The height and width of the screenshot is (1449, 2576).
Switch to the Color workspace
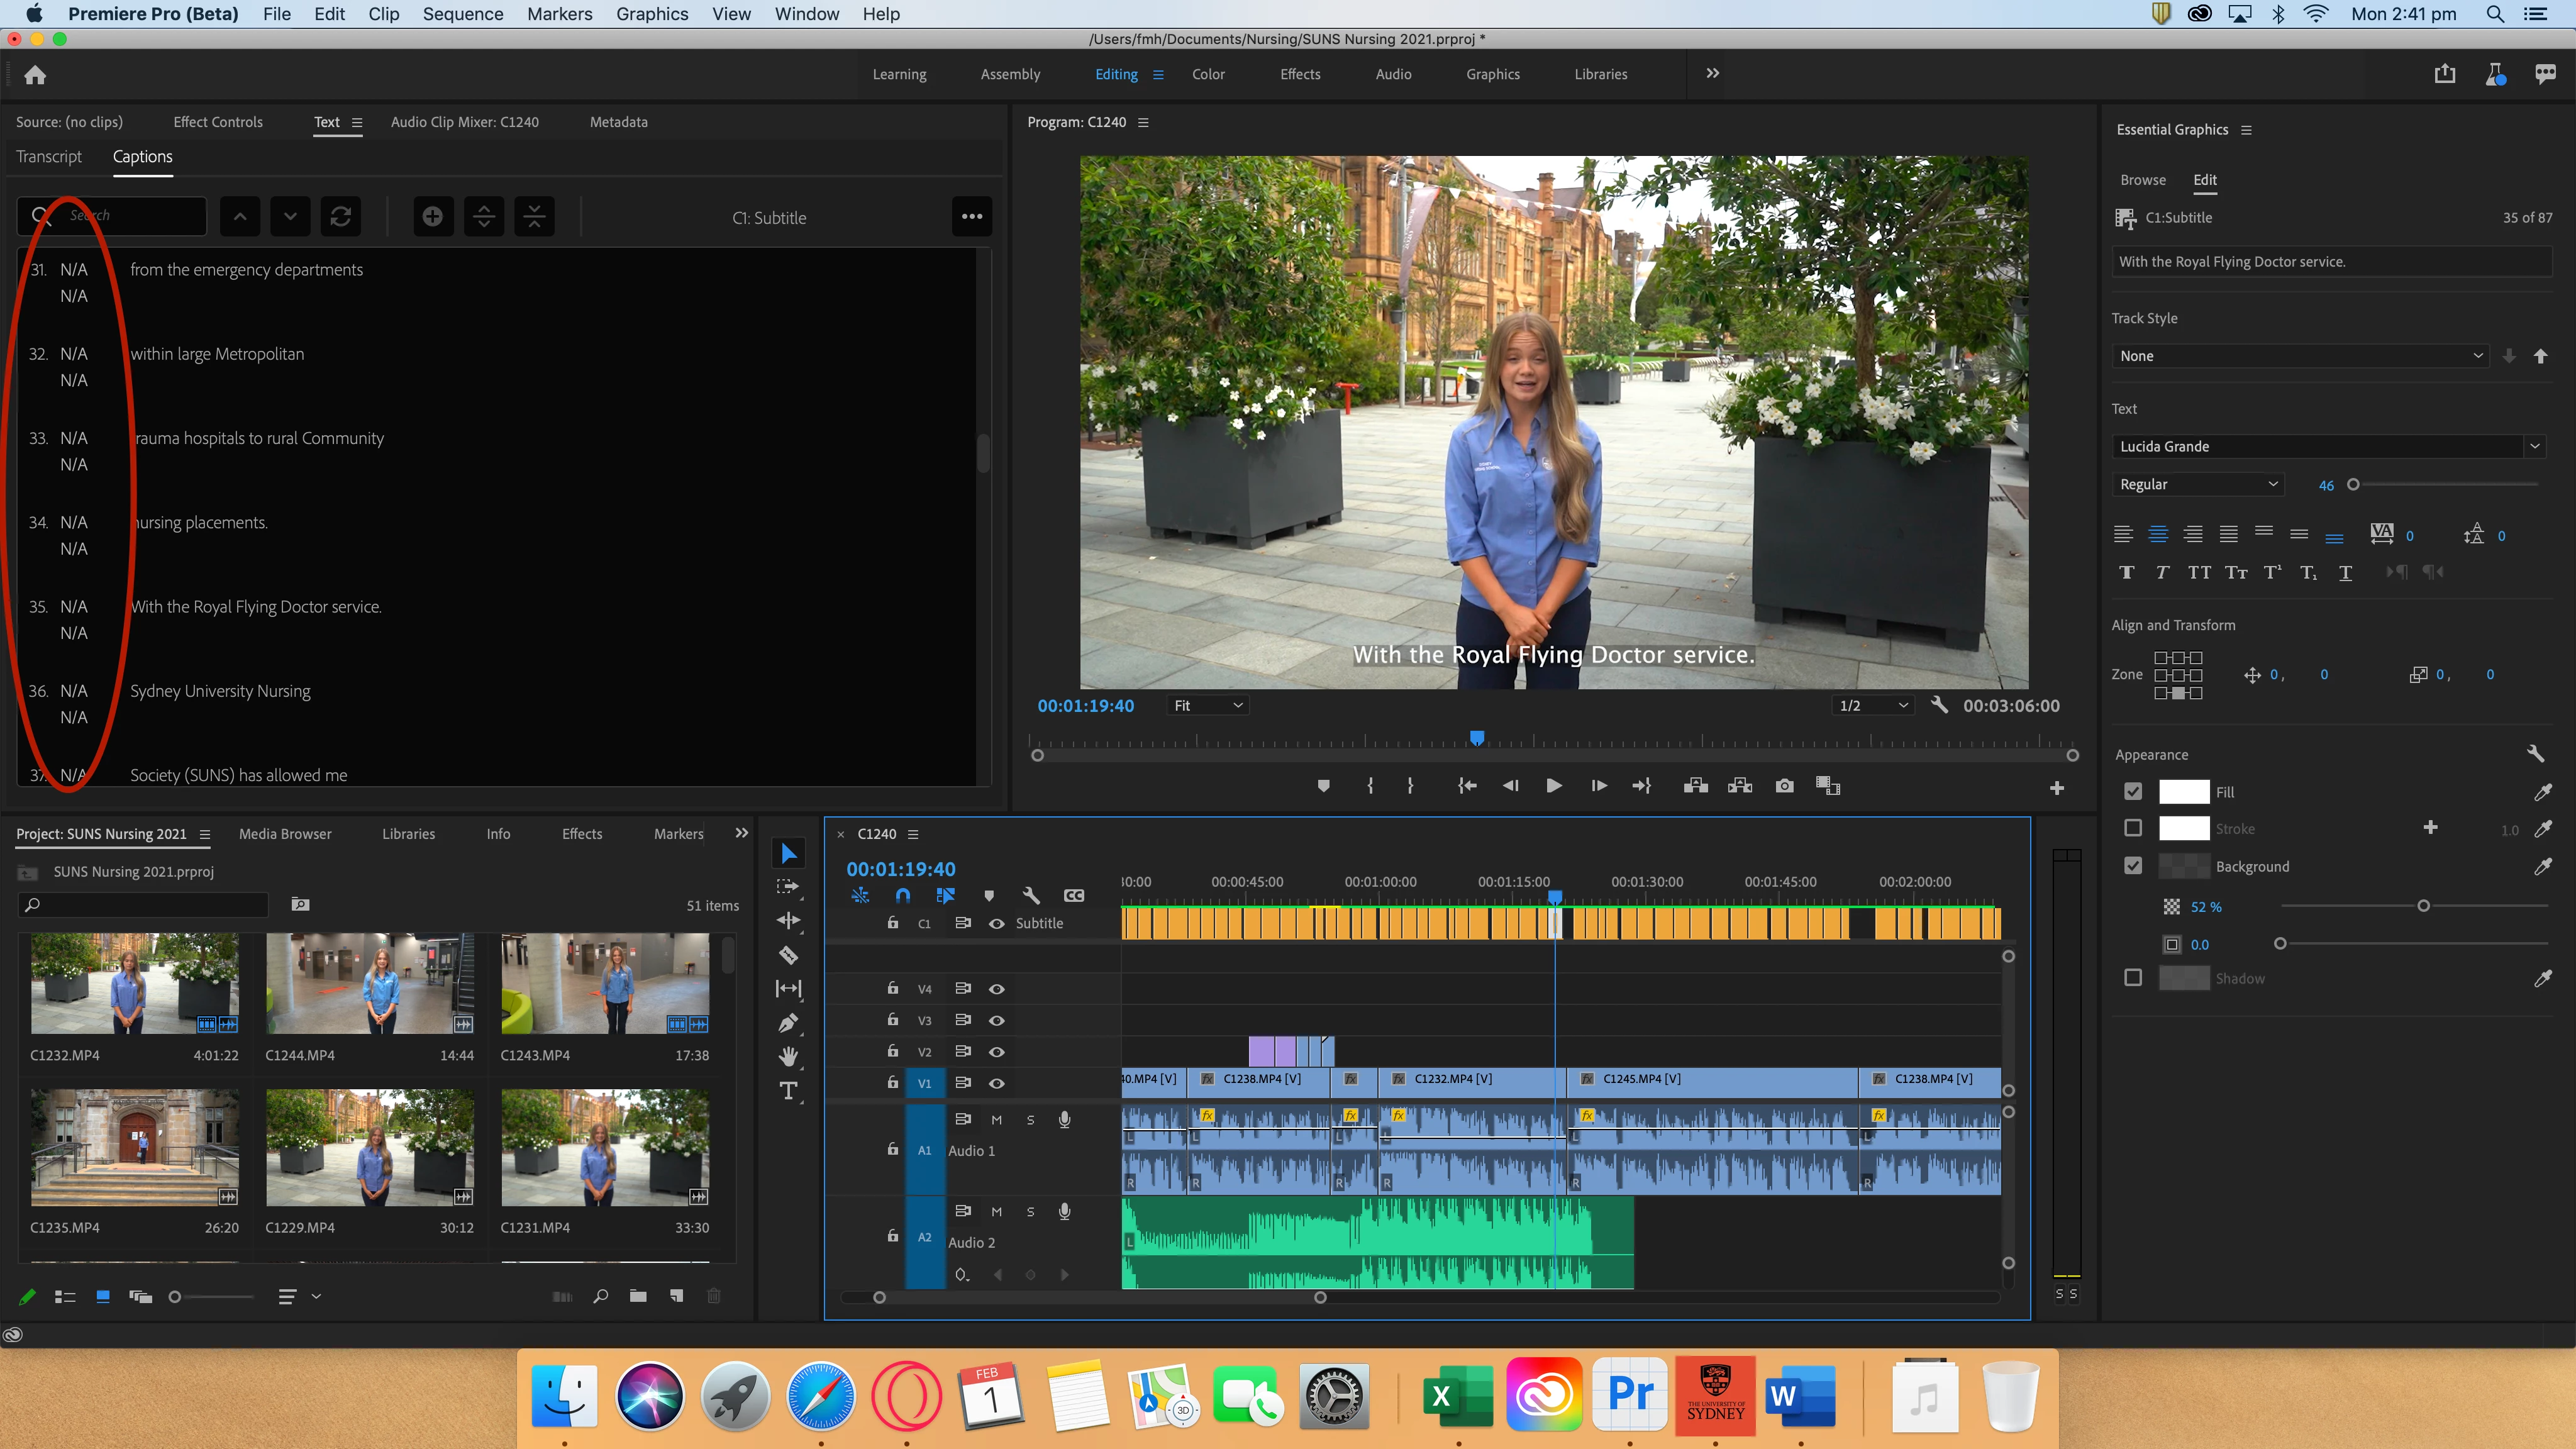pos(1208,74)
